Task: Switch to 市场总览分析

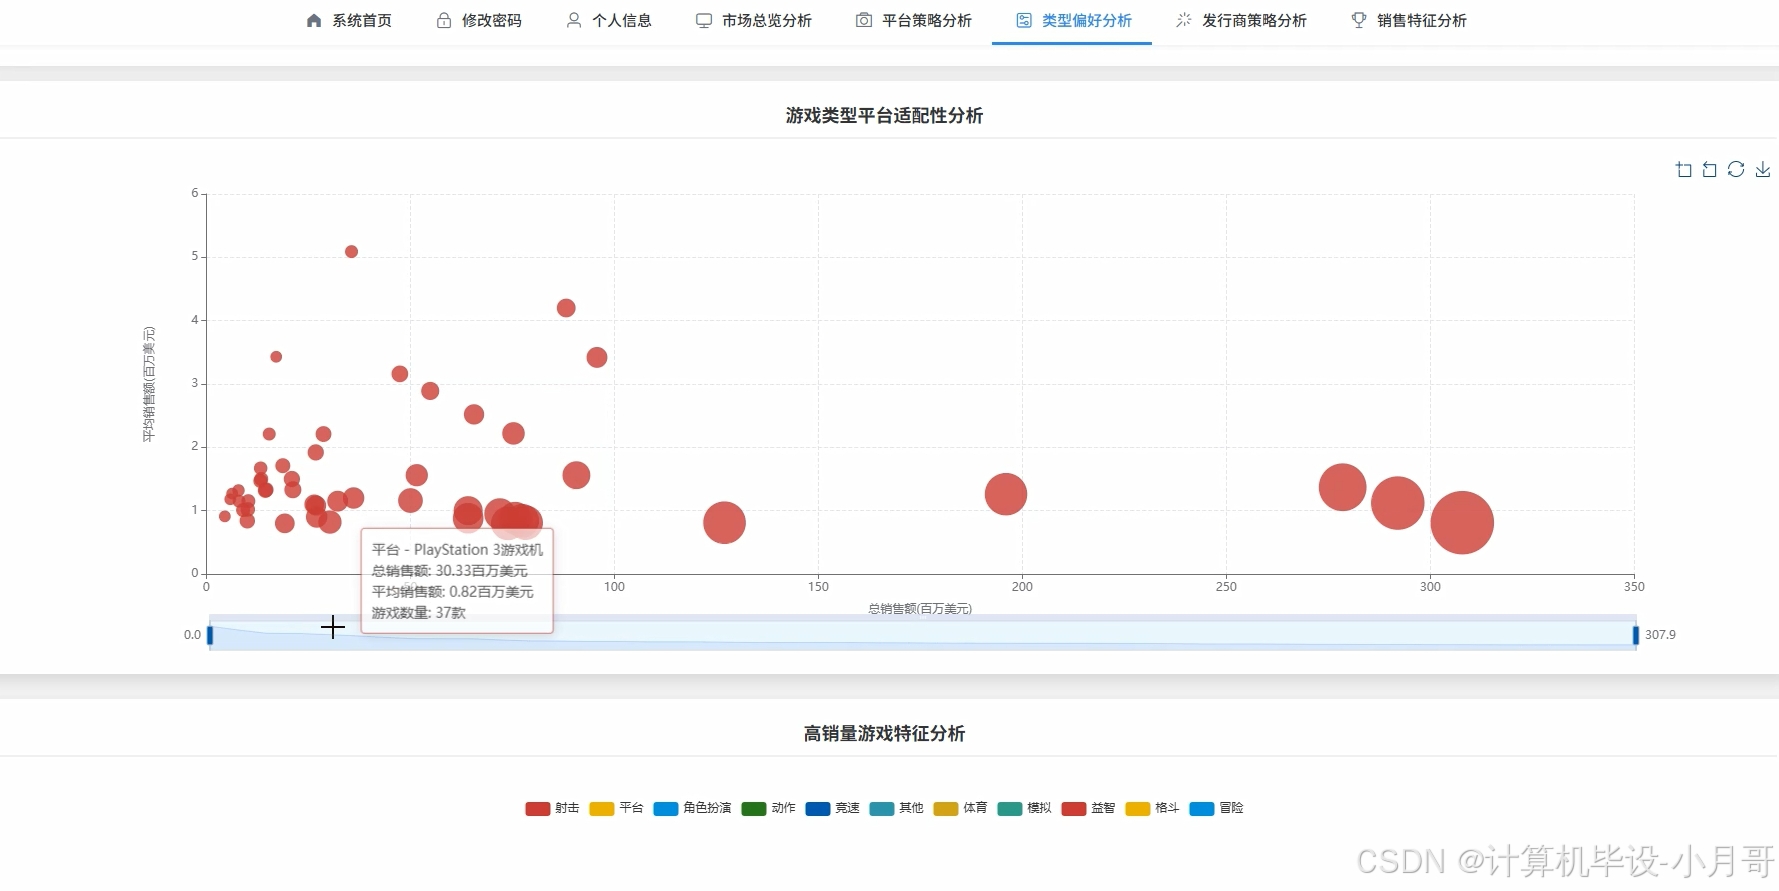Action: 754,20
